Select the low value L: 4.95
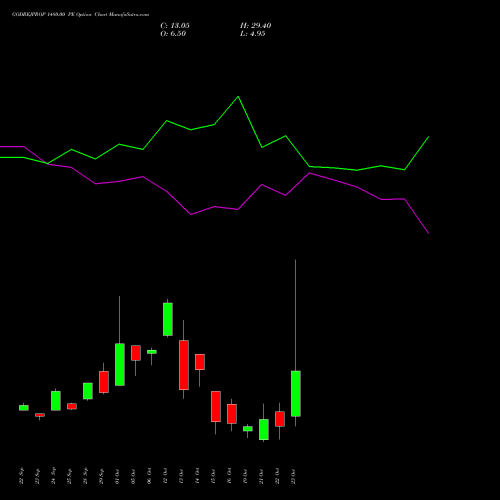 tap(253, 34)
